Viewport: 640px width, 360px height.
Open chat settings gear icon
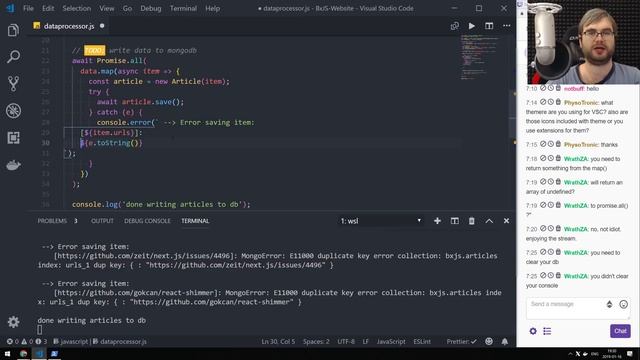pos(533,331)
